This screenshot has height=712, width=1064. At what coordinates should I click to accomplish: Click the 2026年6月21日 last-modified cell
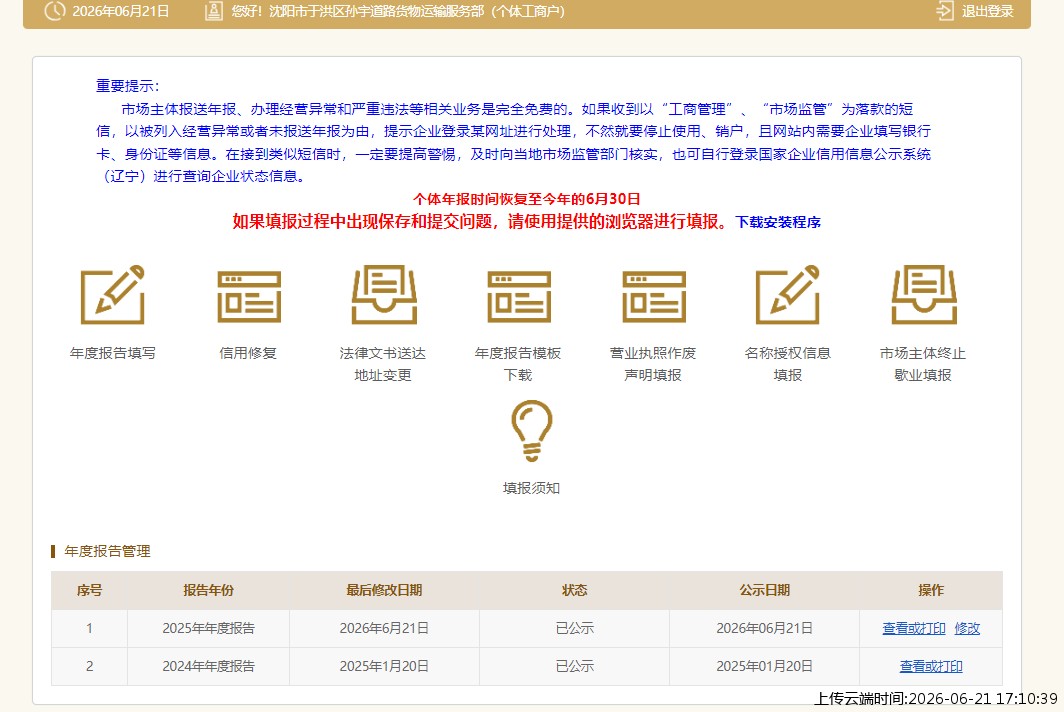pos(384,629)
